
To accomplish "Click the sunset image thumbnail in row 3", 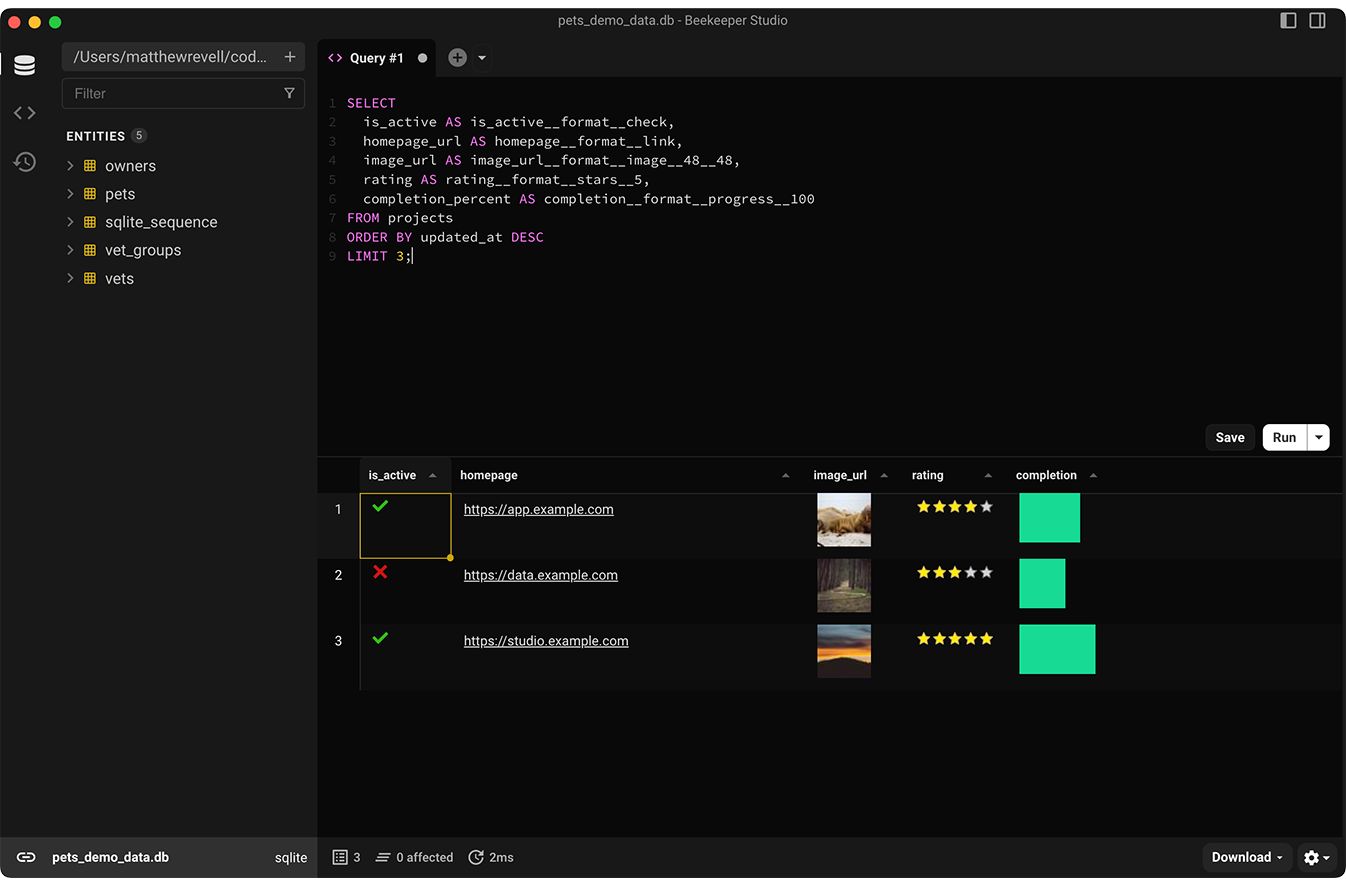I will 843,651.
